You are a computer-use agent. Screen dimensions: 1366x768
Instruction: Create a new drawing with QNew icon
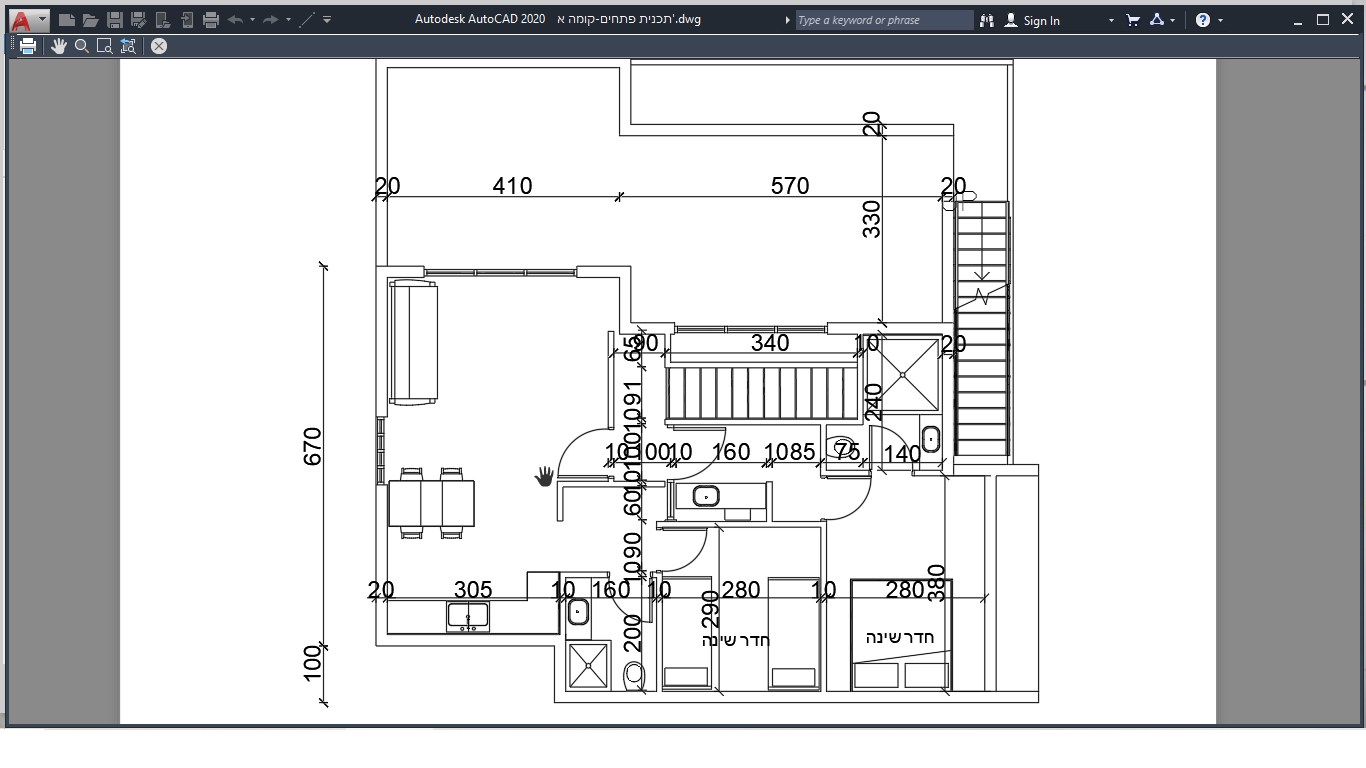tap(66, 20)
